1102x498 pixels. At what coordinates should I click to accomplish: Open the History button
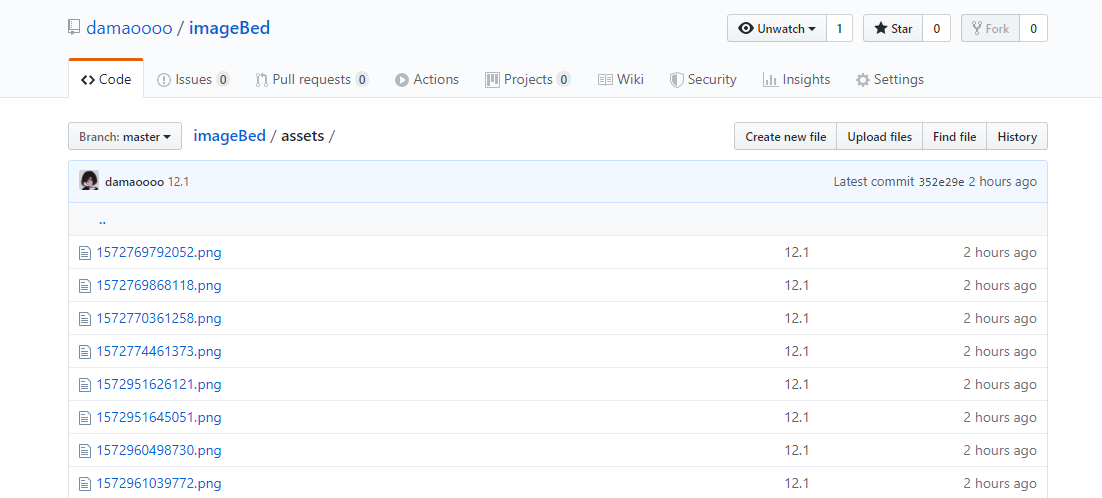coord(1017,136)
